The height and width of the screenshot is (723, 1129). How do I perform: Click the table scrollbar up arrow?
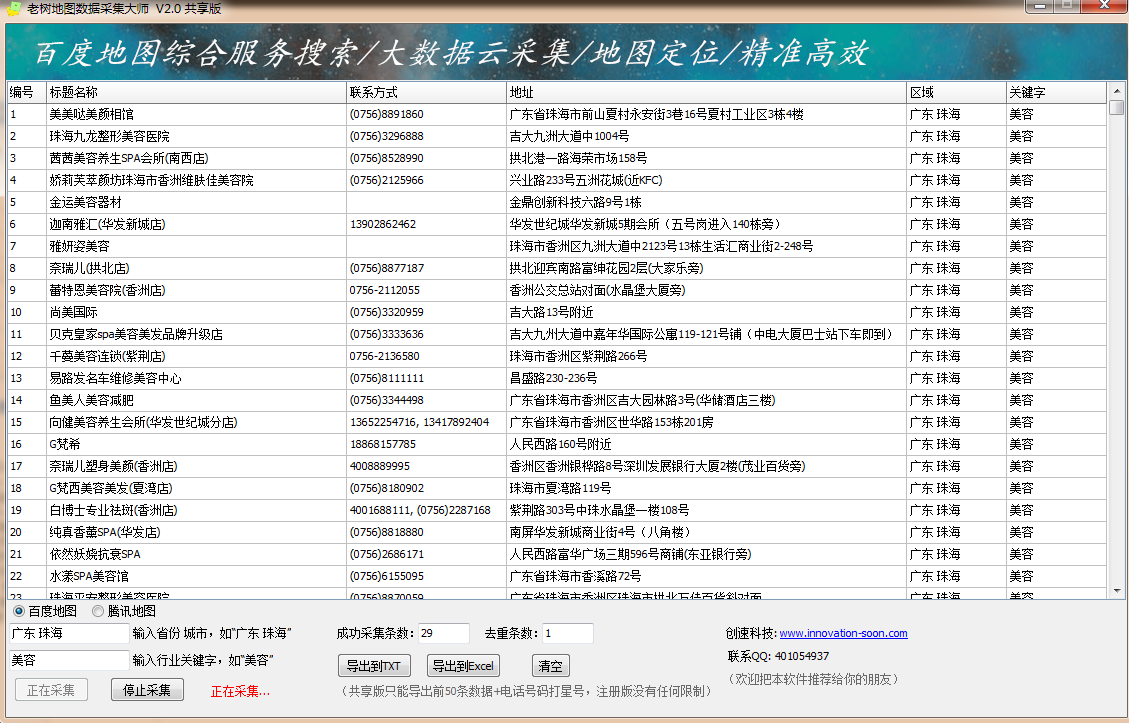click(x=1117, y=91)
